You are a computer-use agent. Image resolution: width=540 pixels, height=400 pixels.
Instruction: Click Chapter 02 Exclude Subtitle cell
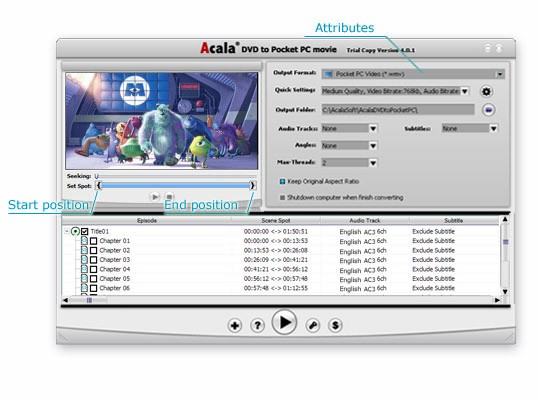(x=433, y=250)
